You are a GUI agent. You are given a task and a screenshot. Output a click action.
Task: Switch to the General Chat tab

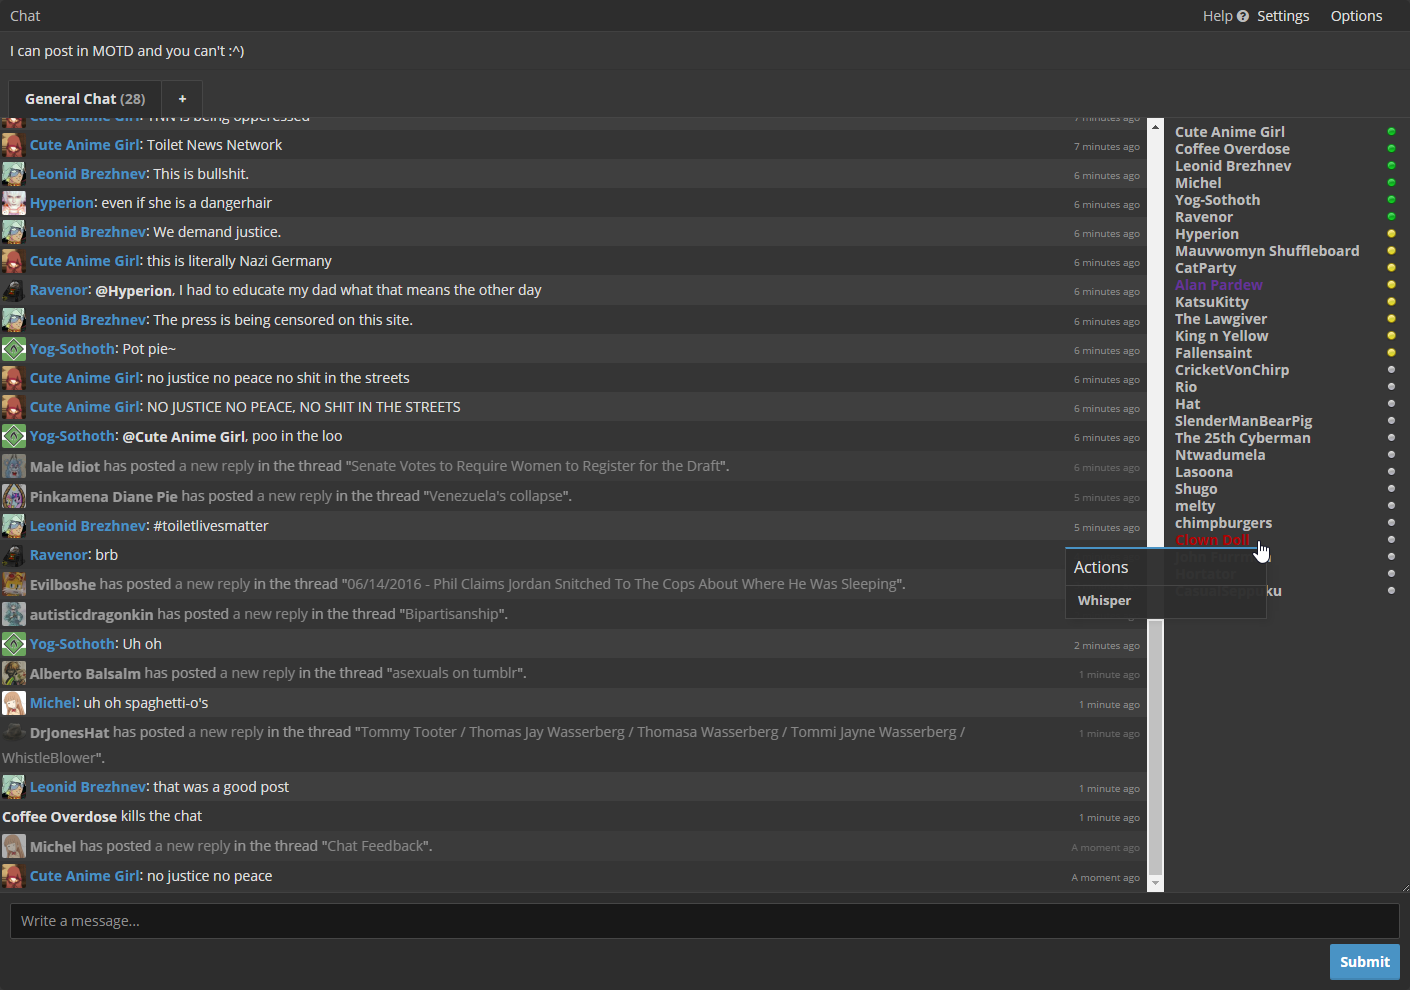point(85,99)
